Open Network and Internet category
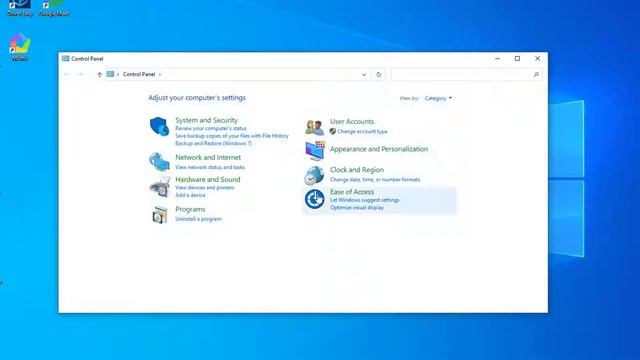 208,157
